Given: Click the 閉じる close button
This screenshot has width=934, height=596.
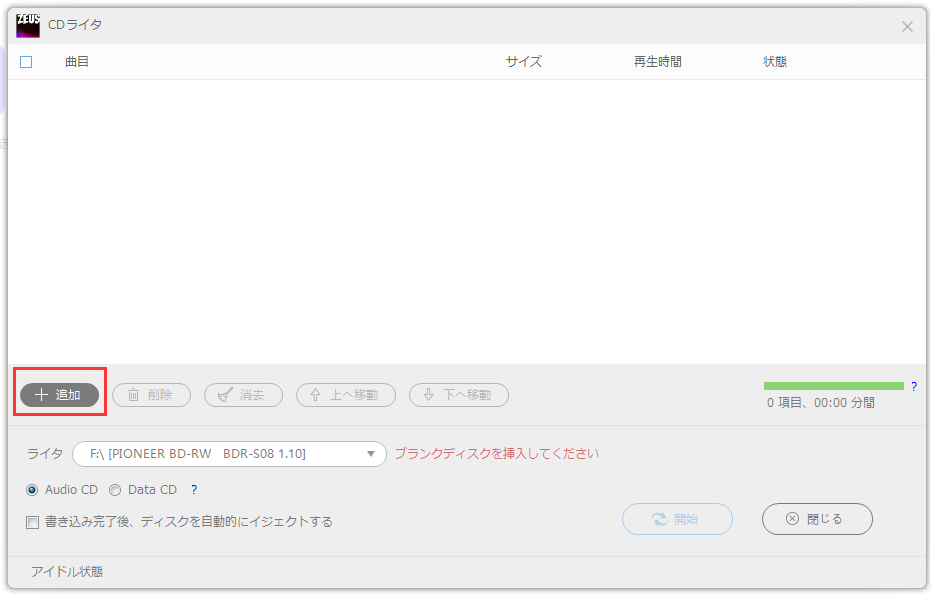Looking at the screenshot, I should pyautogui.click(x=817, y=519).
